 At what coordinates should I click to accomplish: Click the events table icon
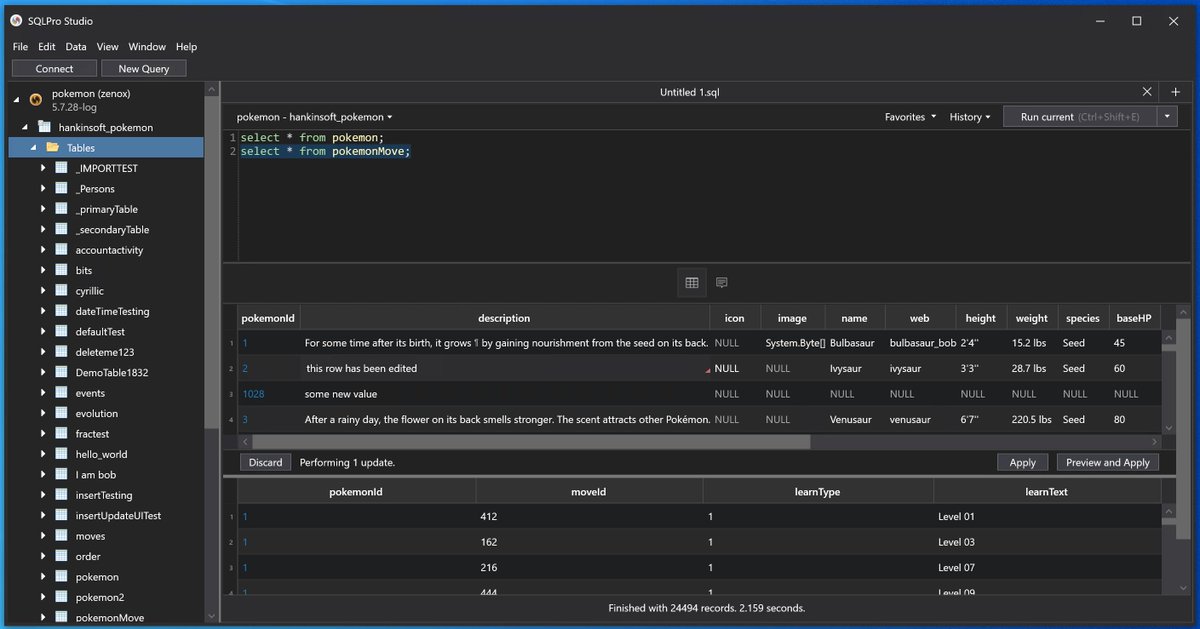click(x=61, y=393)
